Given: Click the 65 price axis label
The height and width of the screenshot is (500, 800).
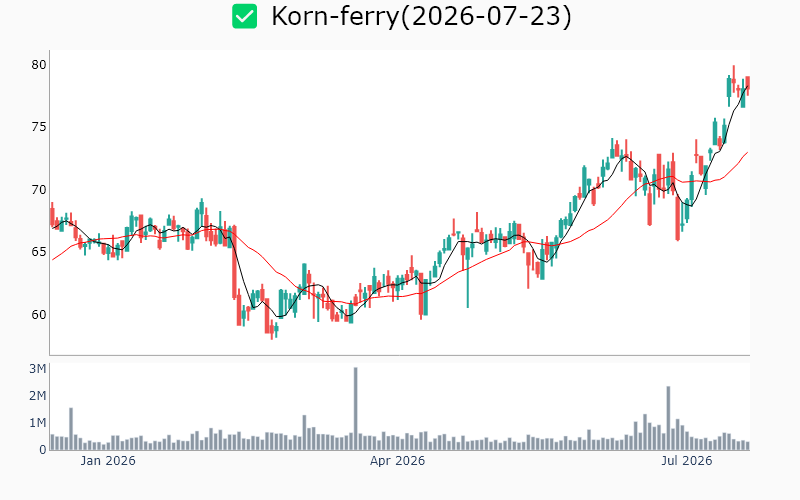Looking at the screenshot, I should coord(39,252).
